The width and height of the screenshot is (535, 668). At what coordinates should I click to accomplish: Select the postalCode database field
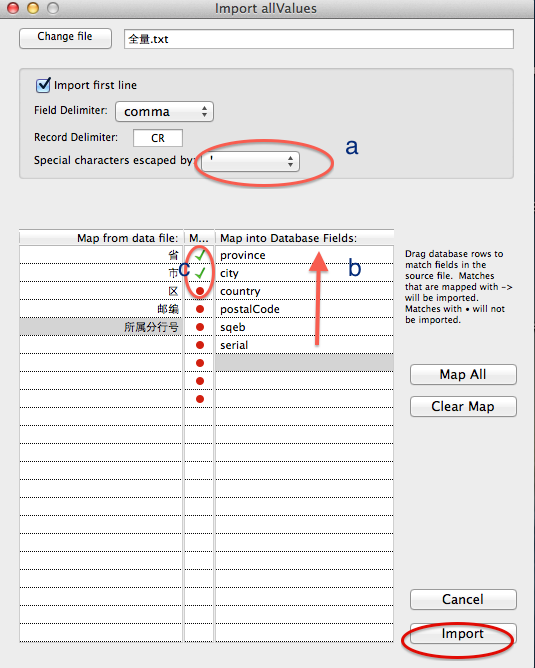305,308
